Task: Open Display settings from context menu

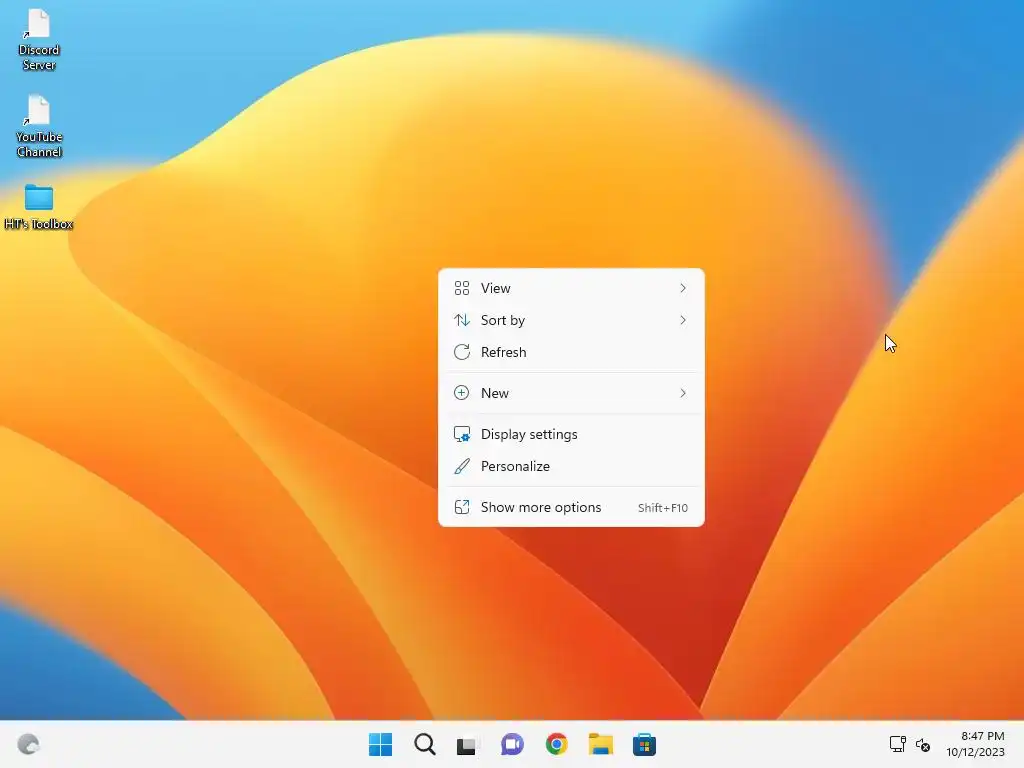Action: click(571, 434)
